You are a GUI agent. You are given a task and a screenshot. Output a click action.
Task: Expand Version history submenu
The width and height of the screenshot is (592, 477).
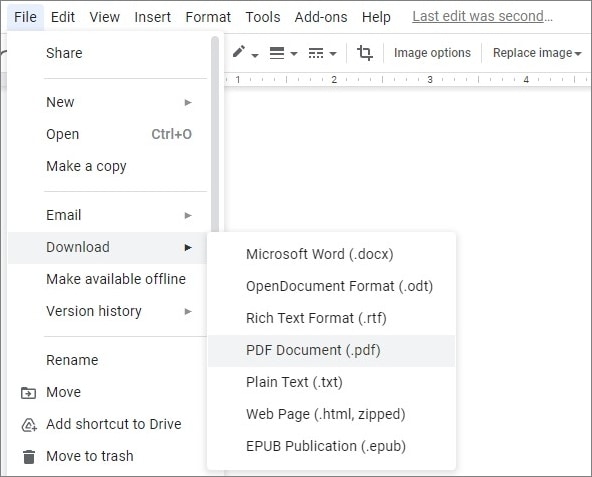pyautogui.click(x=108, y=311)
